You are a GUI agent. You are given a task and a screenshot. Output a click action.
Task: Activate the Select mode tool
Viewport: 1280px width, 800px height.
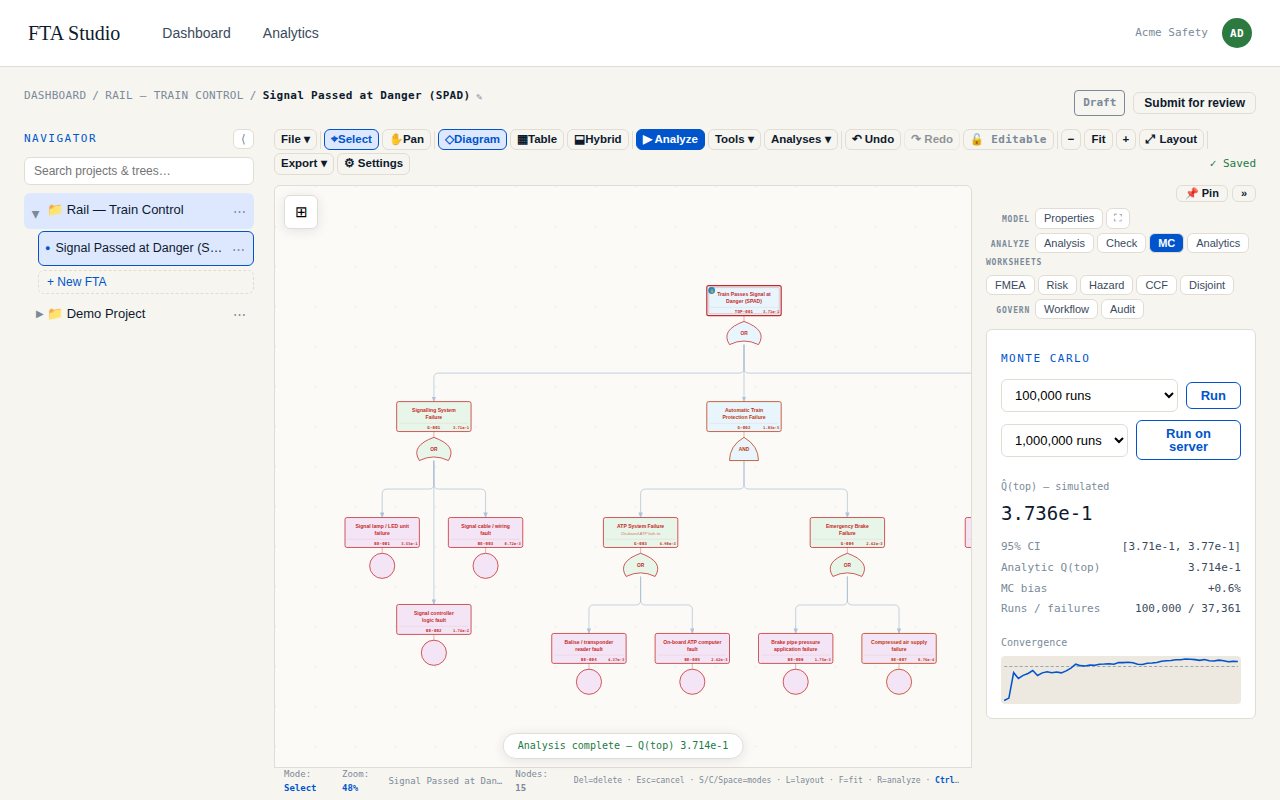click(351, 139)
